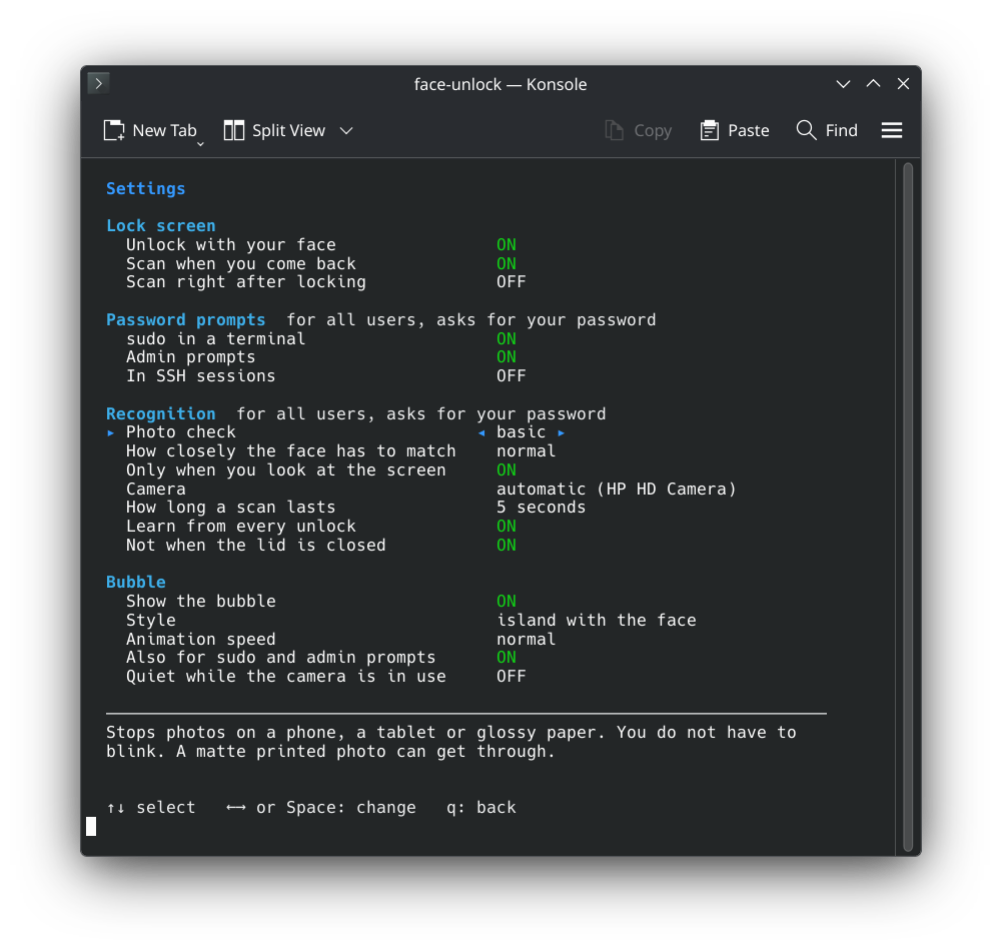
Task: Click the vertical scrollbar of the terminal
Action: coord(908,507)
